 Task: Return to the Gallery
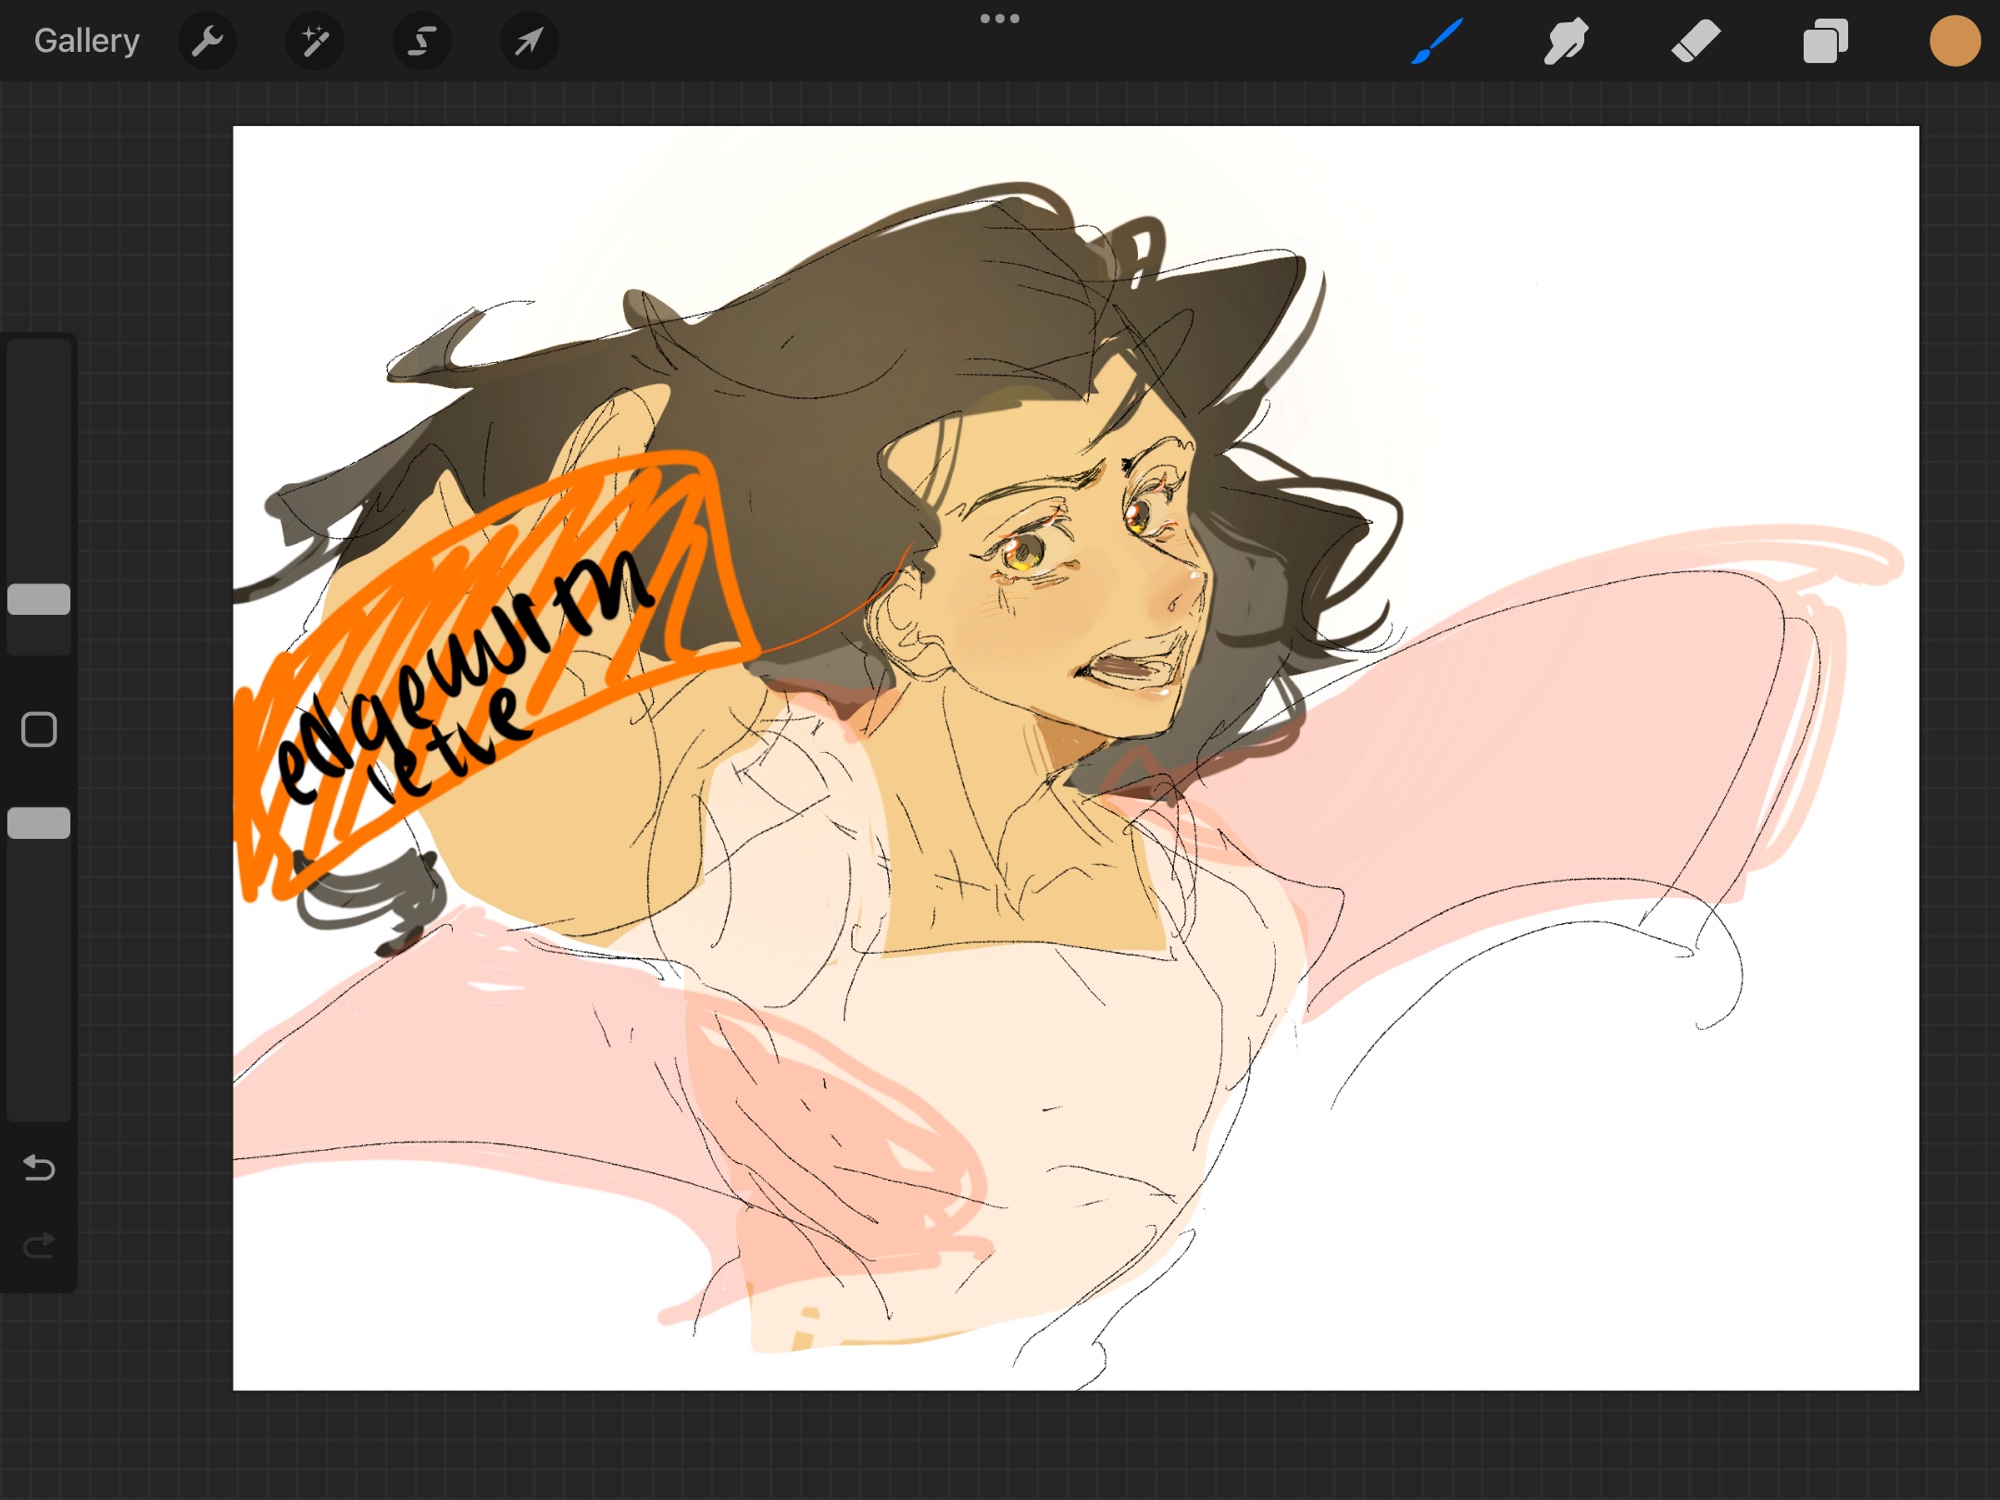point(86,41)
